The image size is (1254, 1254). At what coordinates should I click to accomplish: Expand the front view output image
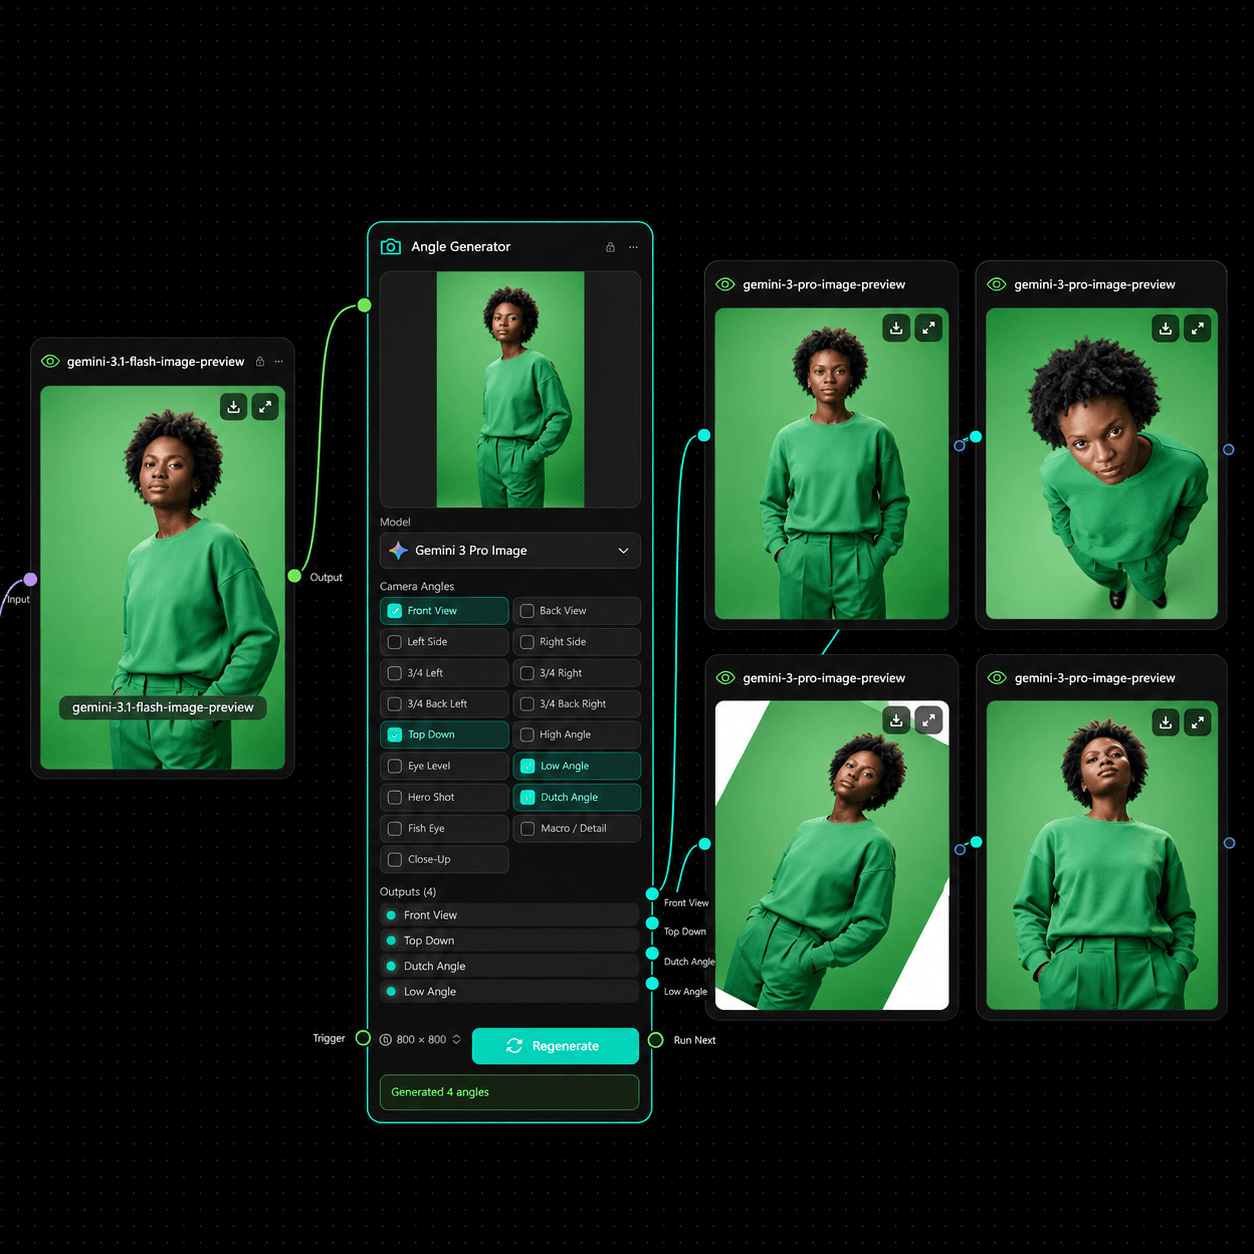[x=928, y=328]
